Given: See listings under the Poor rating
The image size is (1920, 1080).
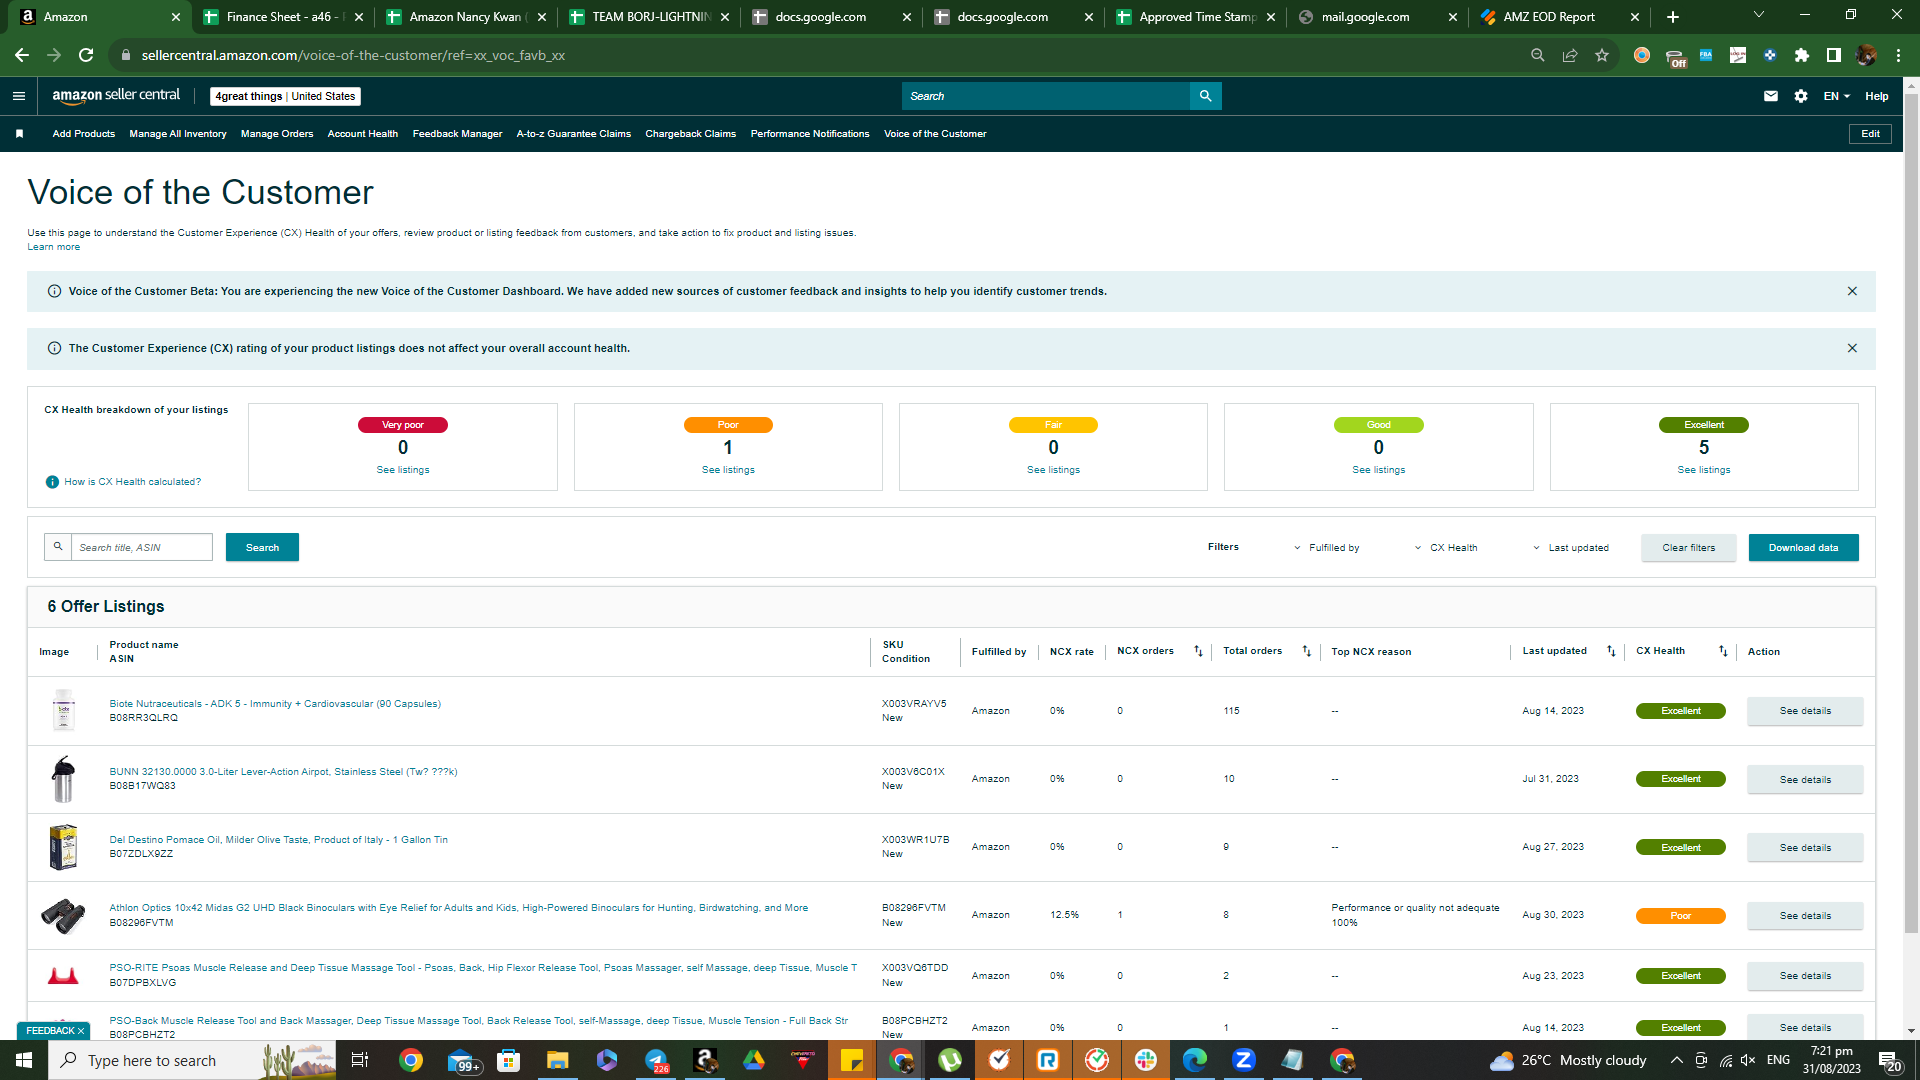Looking at the screenshot, I should [x=728, y=470].
